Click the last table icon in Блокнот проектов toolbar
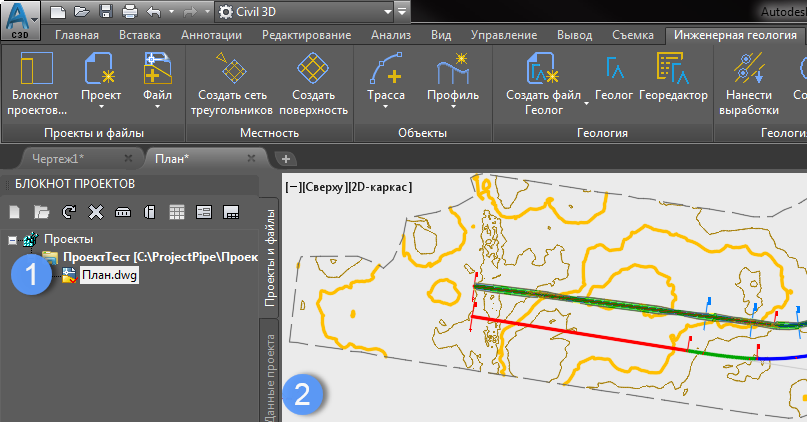Image resolution: width=807 pixels, height=422 pixels. [x=231, y=212]
